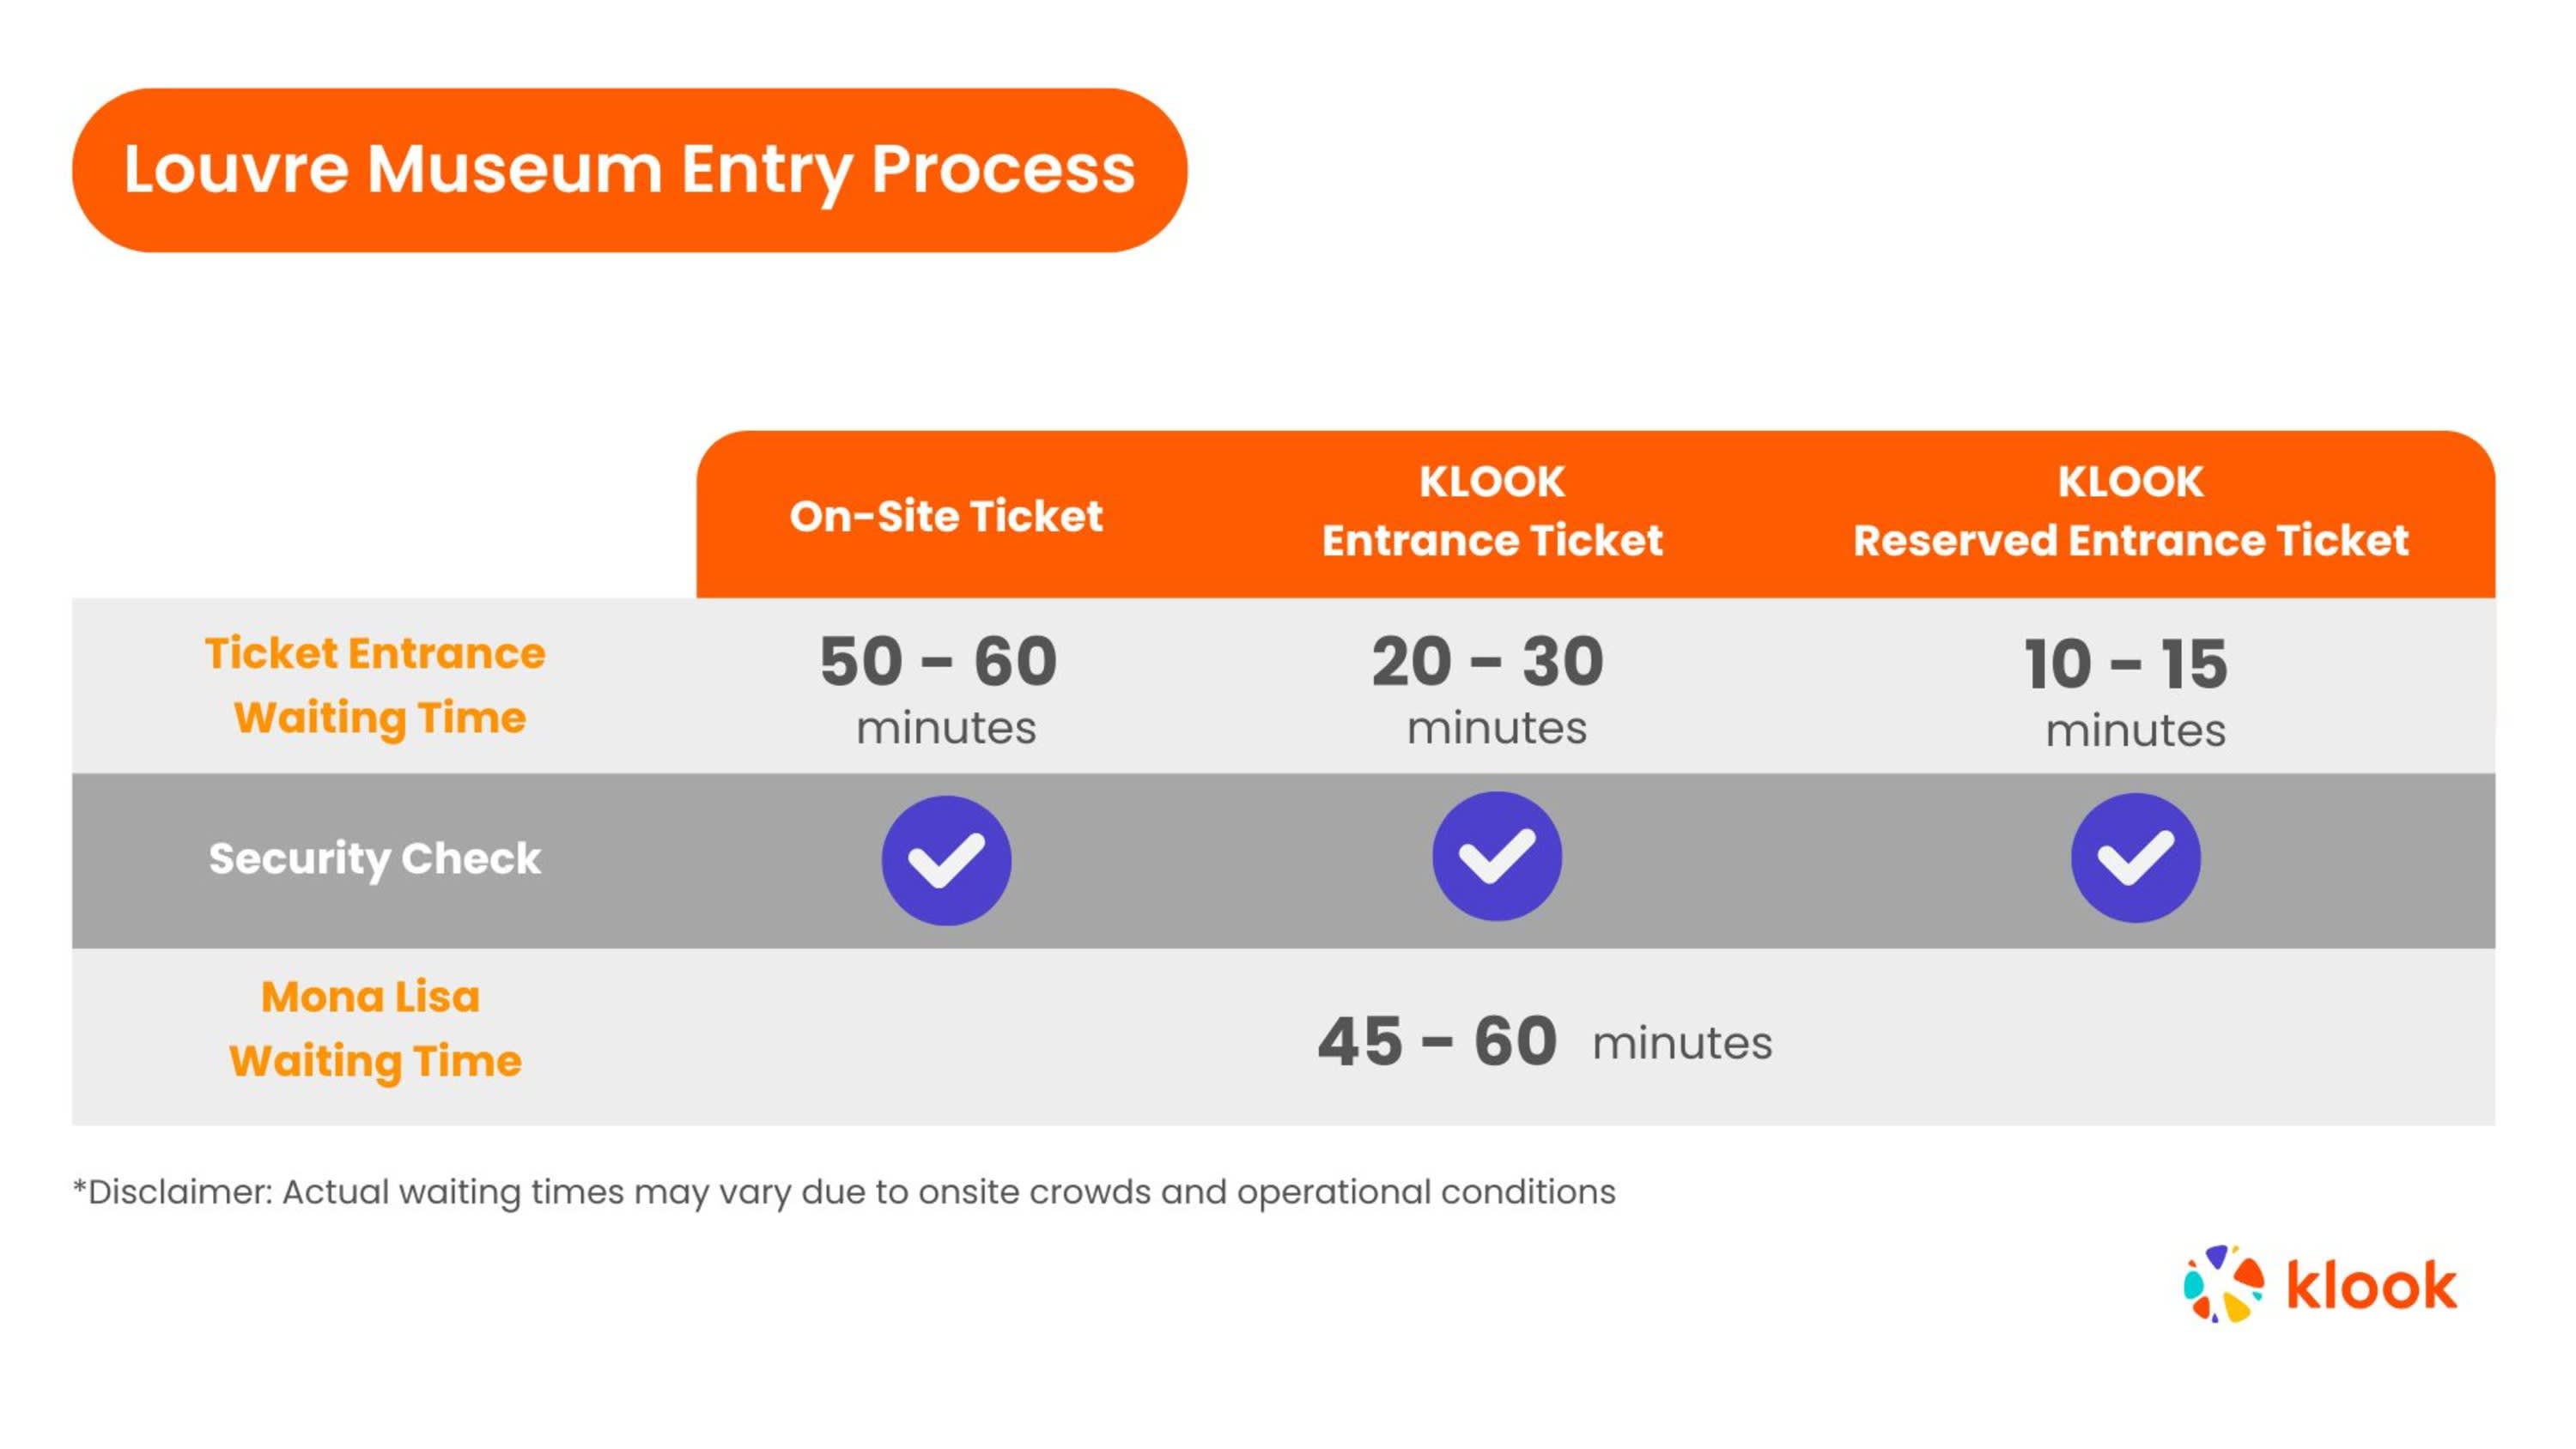Click the Reserved Entrance Ticket security checkmark
Screen dimensions: 2576x1449
coord(2135,857)
